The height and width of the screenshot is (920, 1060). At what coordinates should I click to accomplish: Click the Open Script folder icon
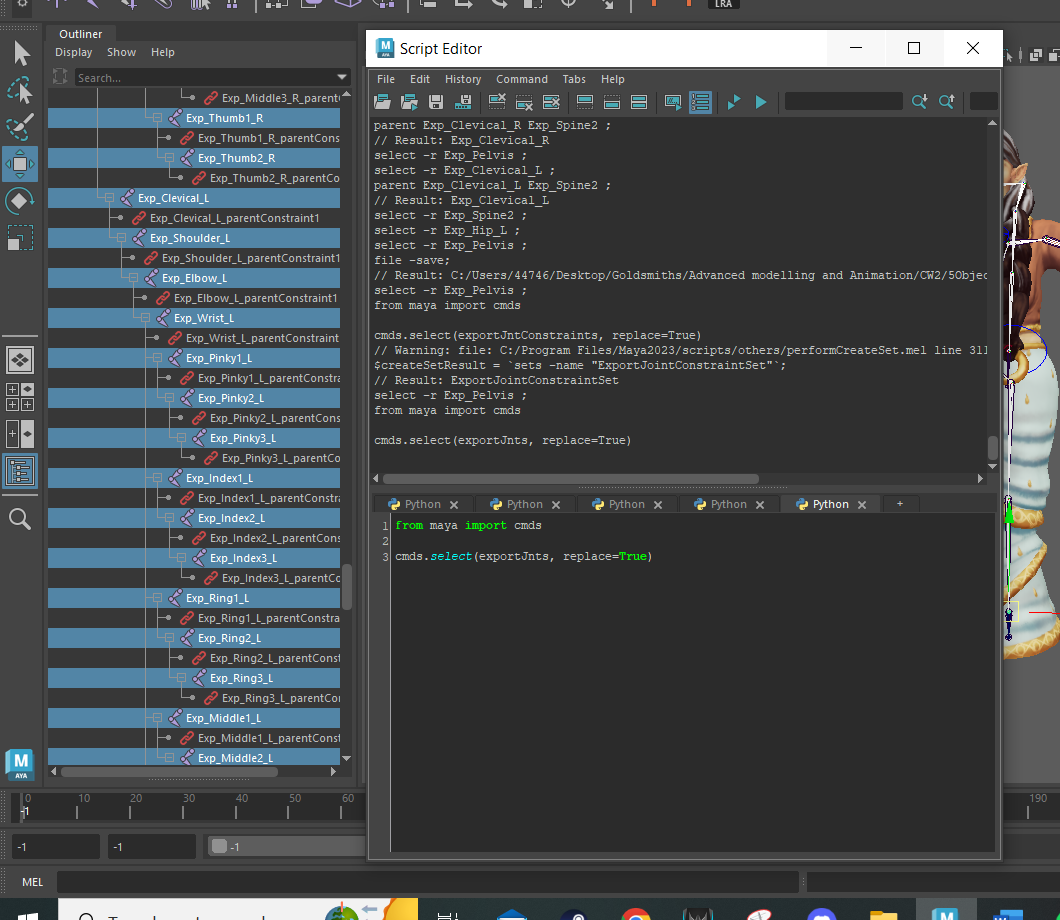click(x=382, y=102)
